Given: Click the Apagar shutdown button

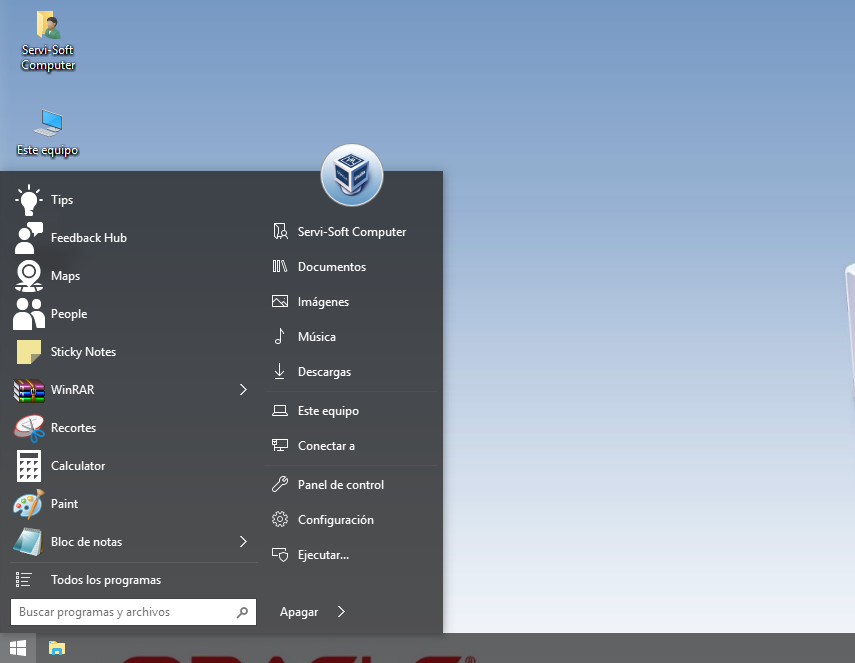Looking at the screenshot, I should (299, 612).
